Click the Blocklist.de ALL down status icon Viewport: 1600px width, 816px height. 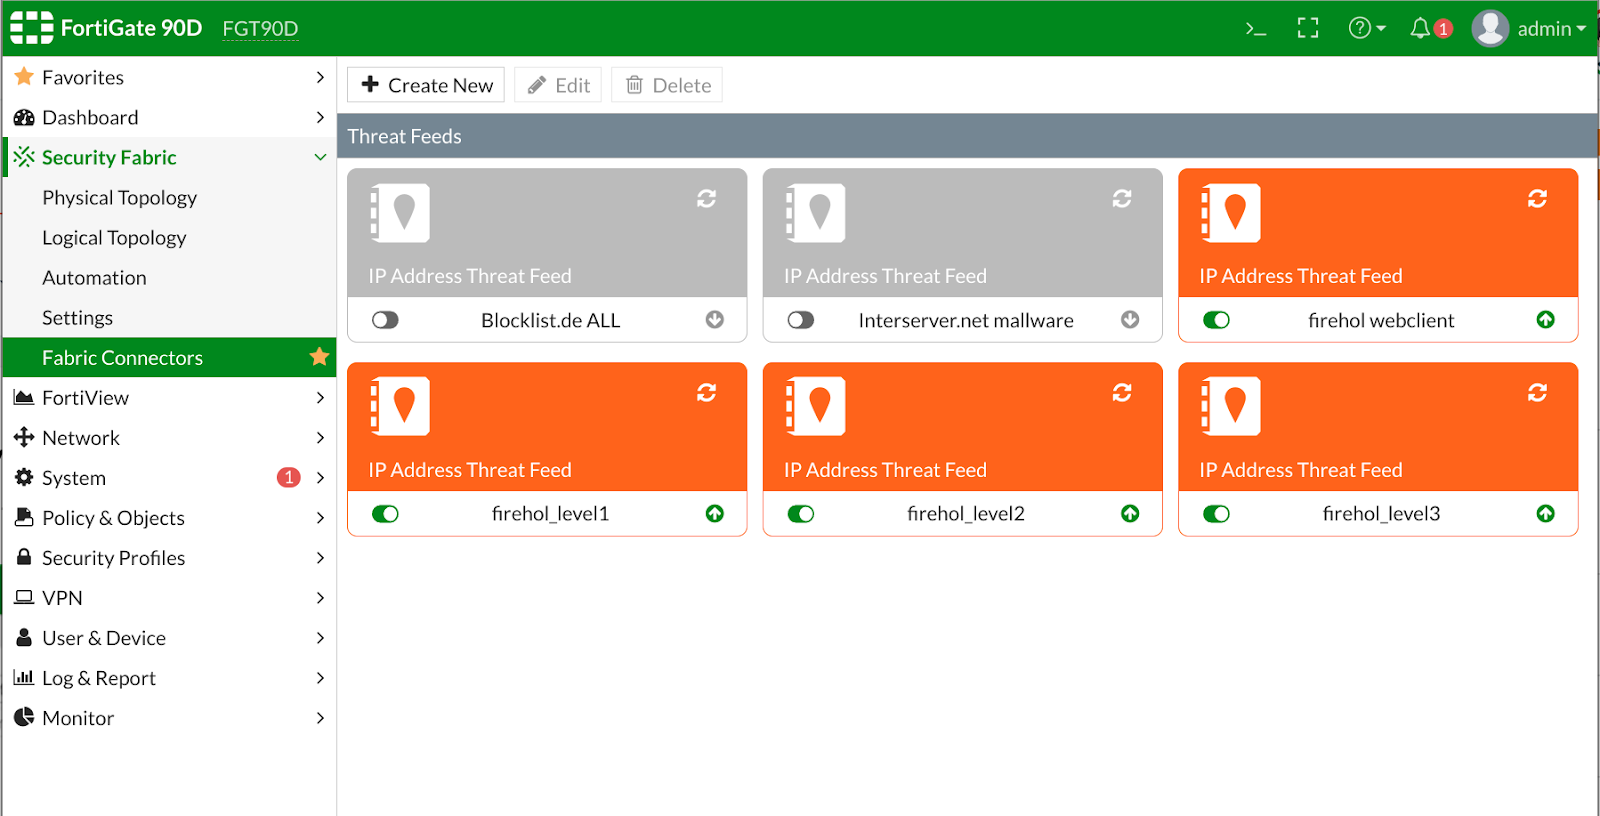(715, 320)
